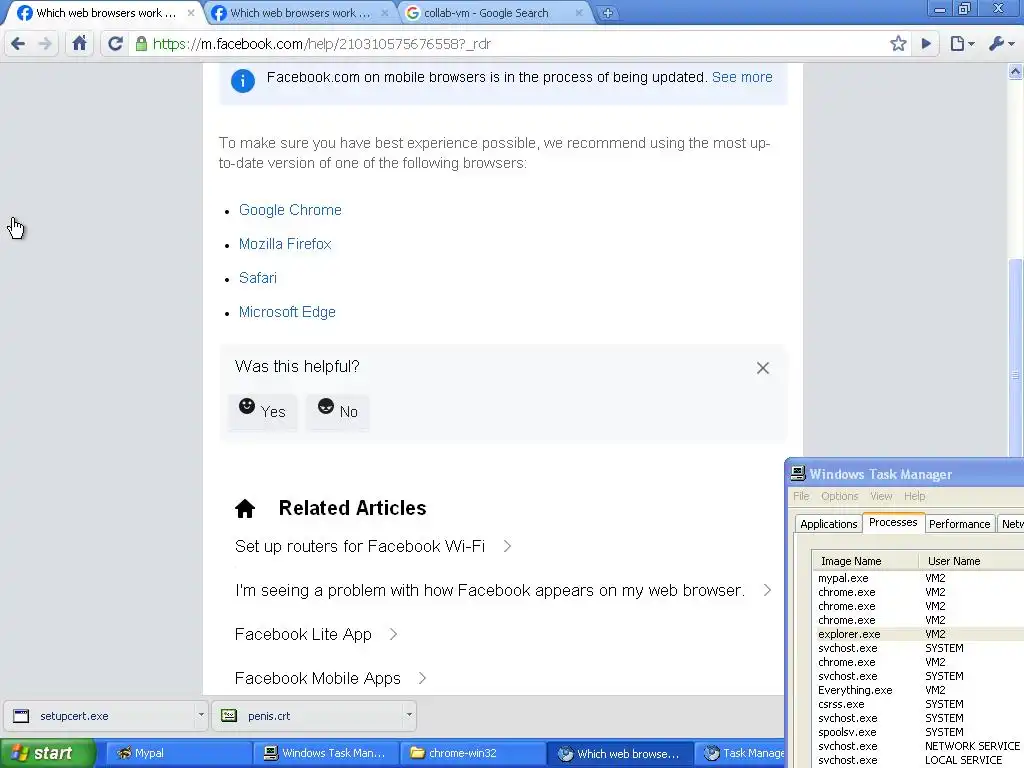Switch to Windows Task Manager taskbar button
Viewport: 1024px width, 768px height.
click(x=326, y=754)
